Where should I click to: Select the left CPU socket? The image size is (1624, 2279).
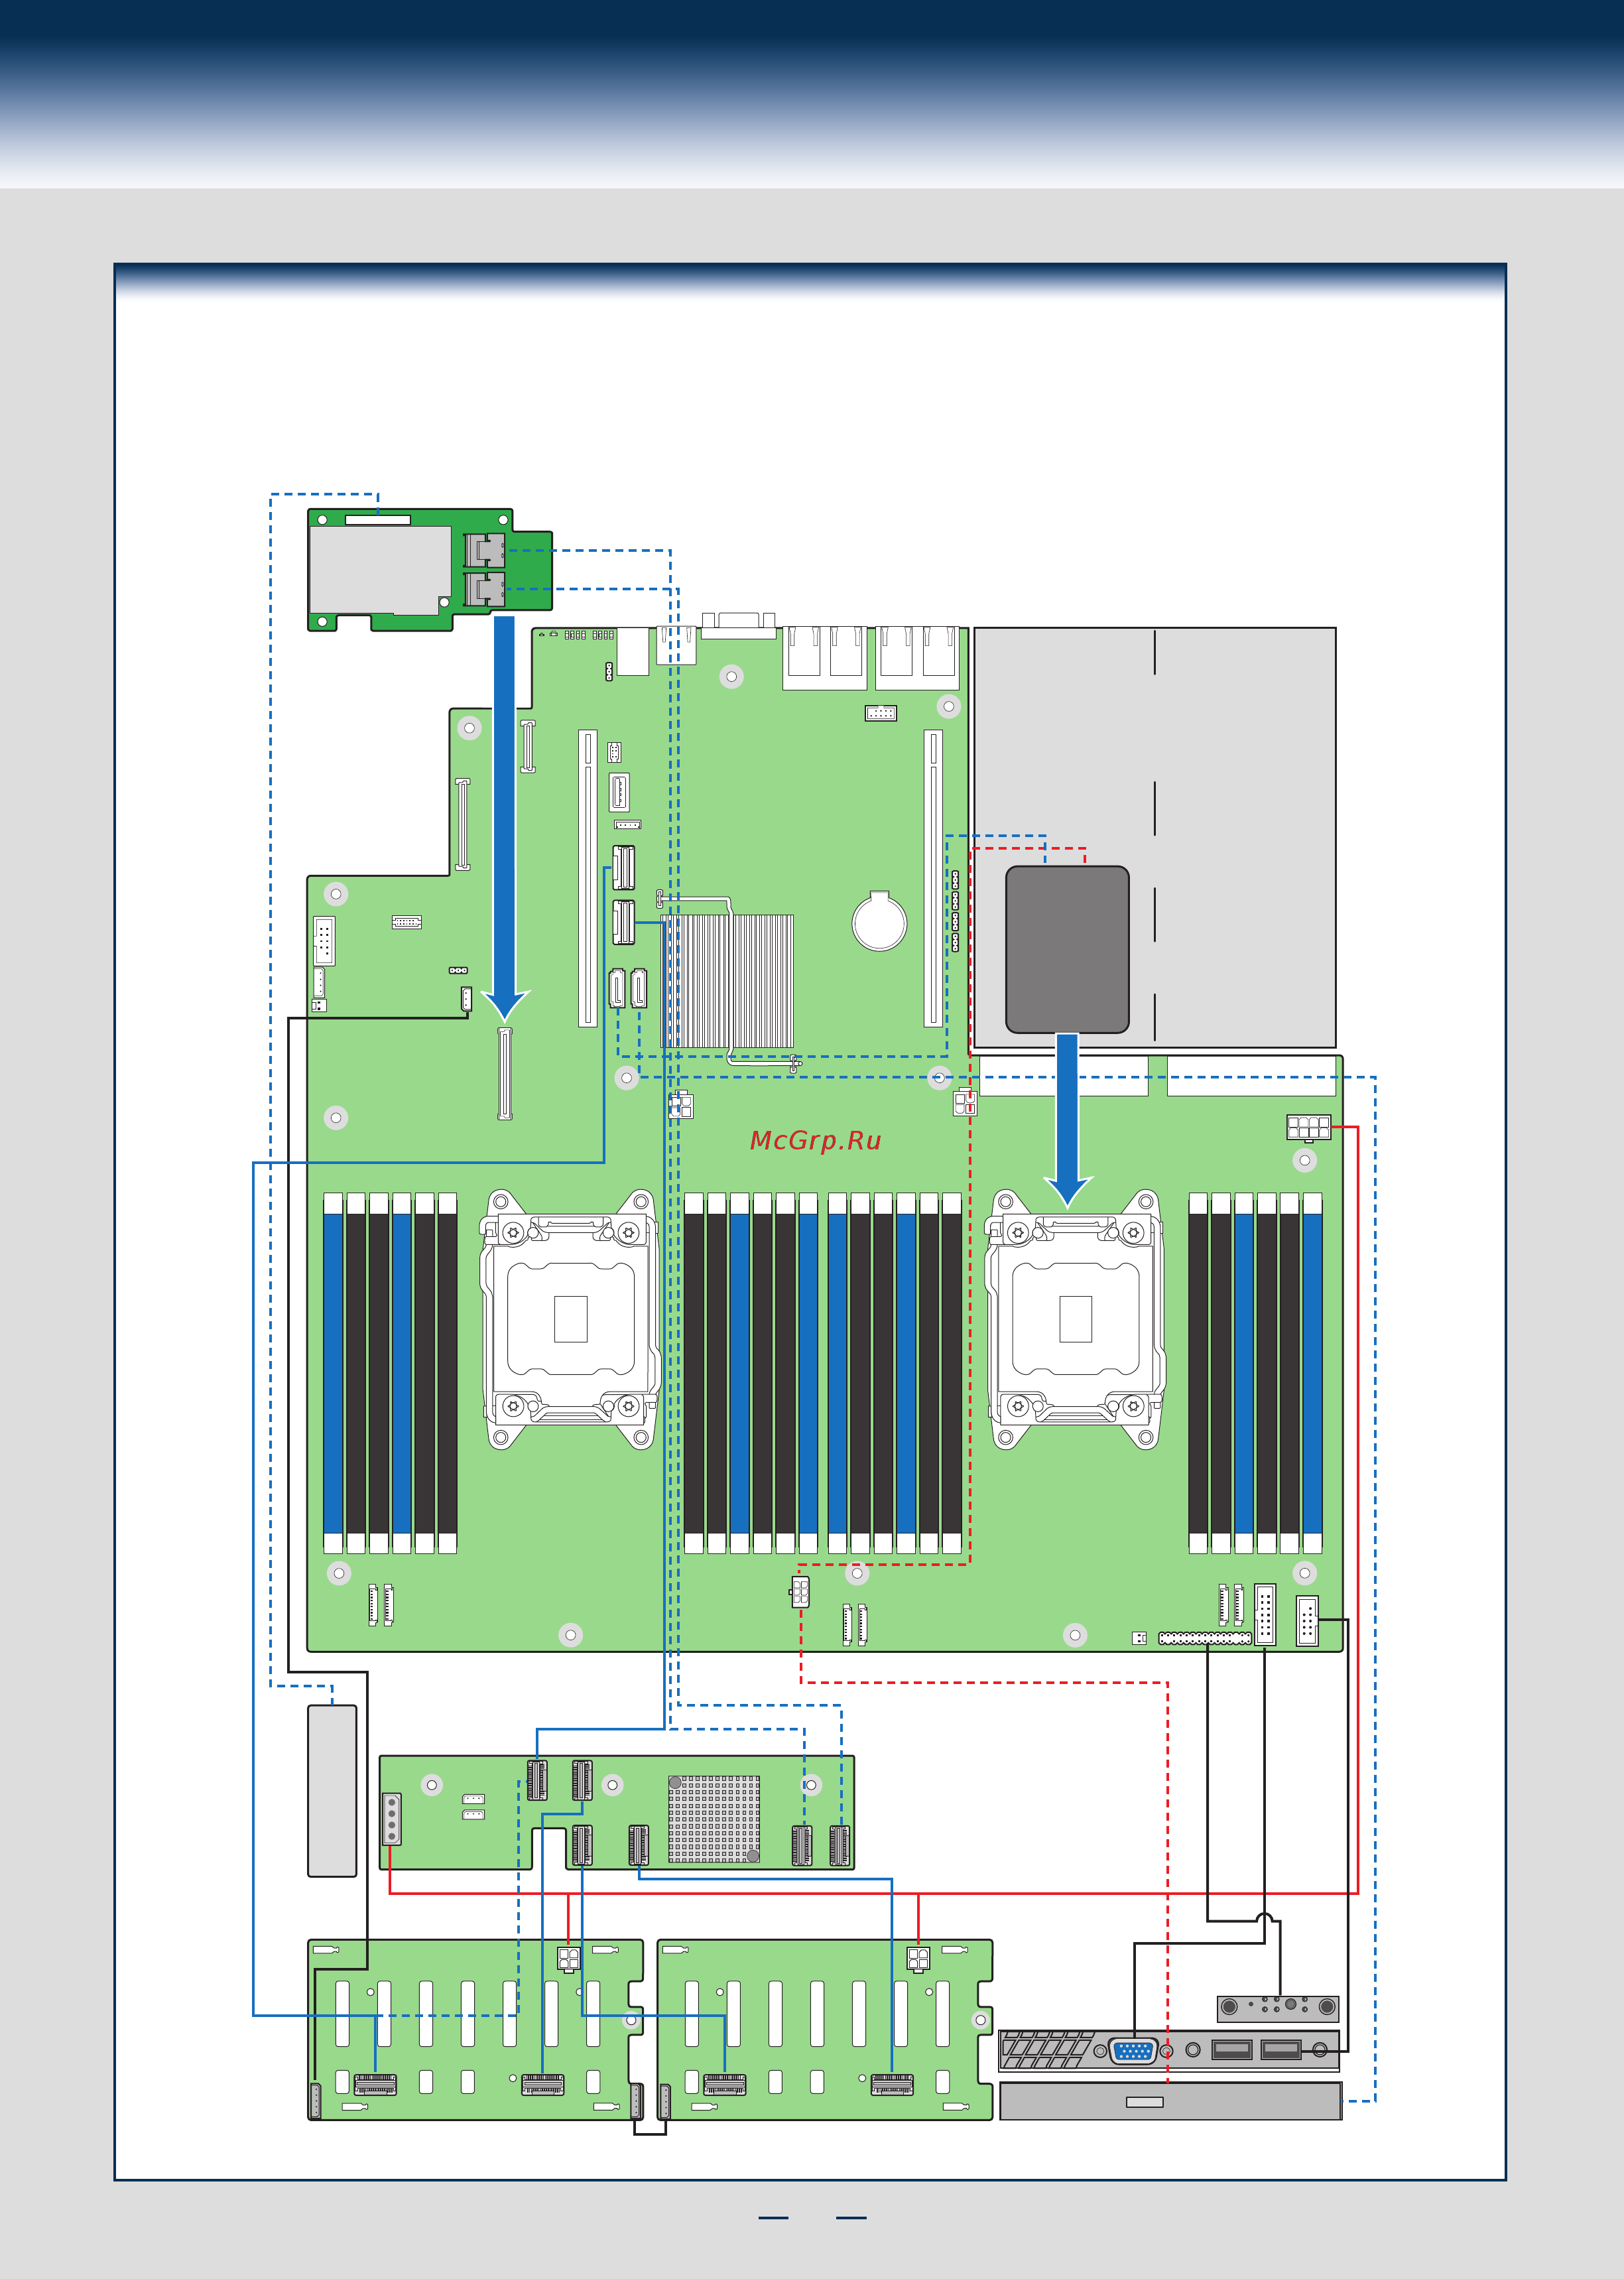570,1319
